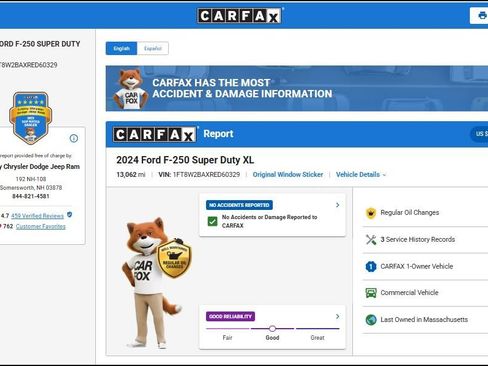
Task: Open the 459 Verified Reviews link
Action: 37,216
